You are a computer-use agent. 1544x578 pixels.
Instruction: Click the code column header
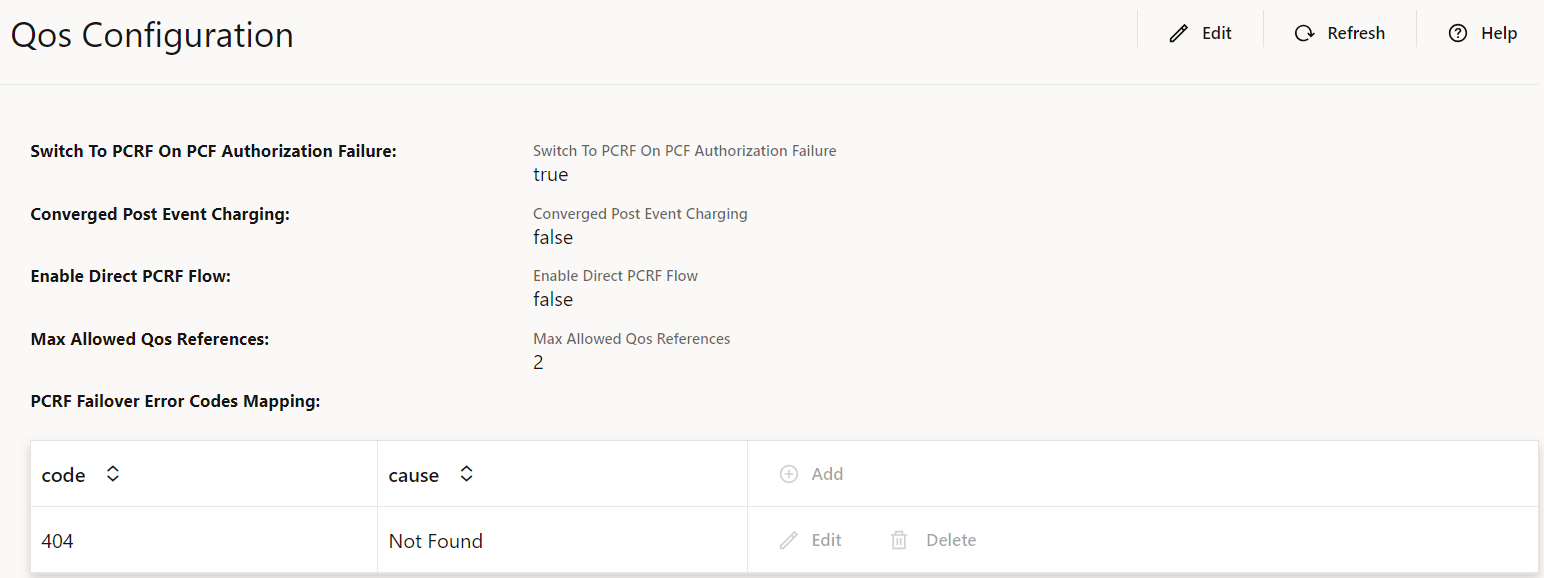[x=64, y=476]
